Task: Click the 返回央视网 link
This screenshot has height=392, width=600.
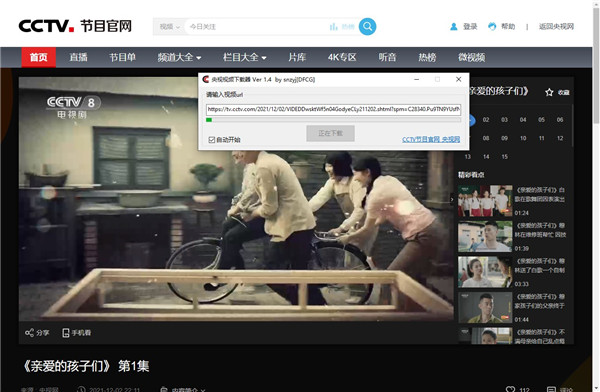Action: [x=556, y=26]
